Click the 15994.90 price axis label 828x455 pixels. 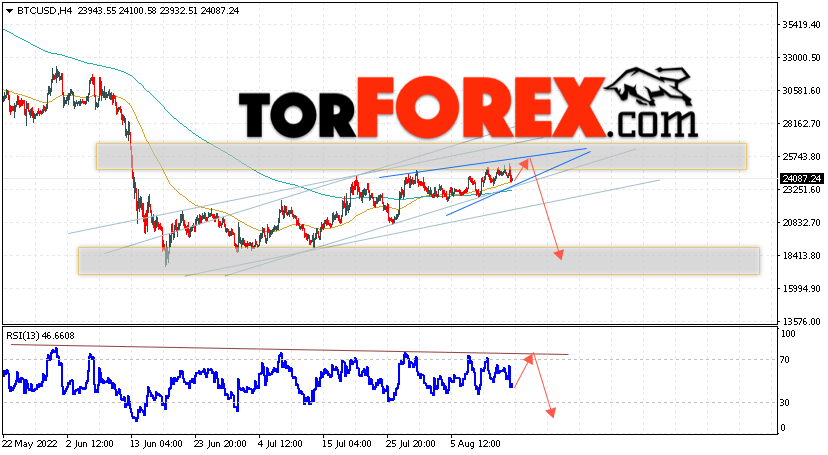point(801,289)
